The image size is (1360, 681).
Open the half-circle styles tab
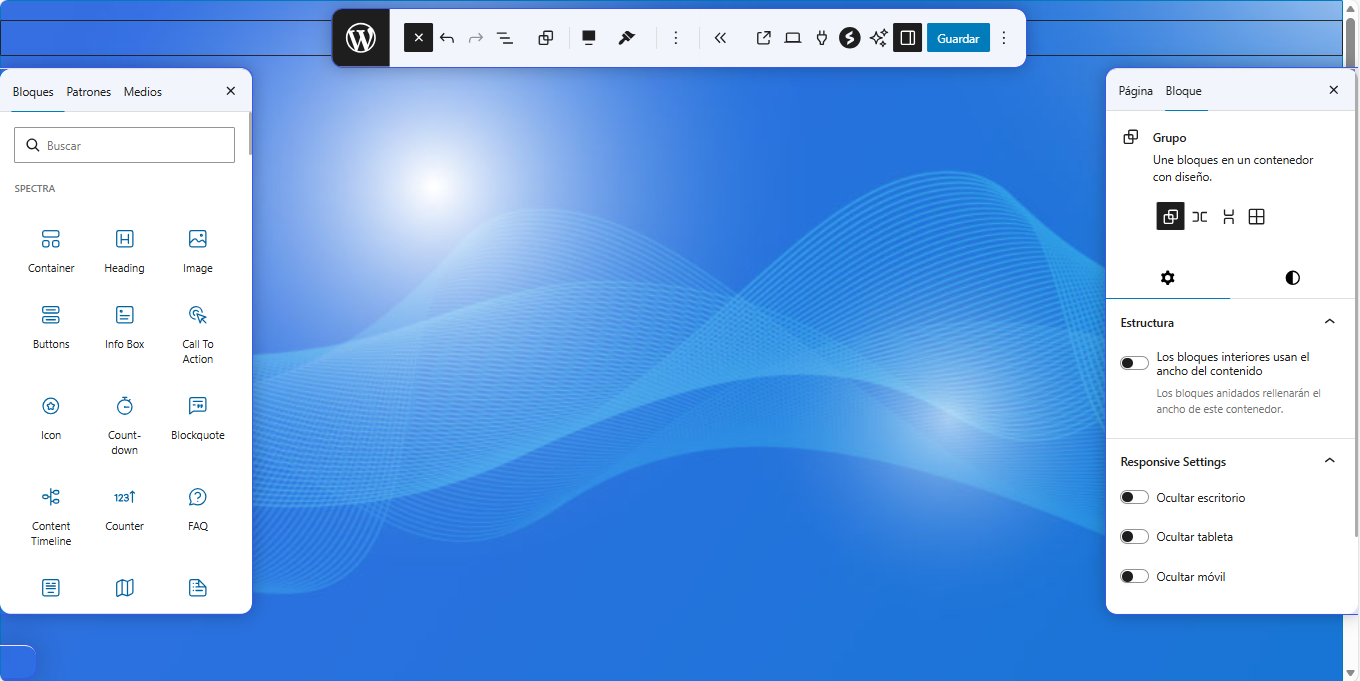1292,278
